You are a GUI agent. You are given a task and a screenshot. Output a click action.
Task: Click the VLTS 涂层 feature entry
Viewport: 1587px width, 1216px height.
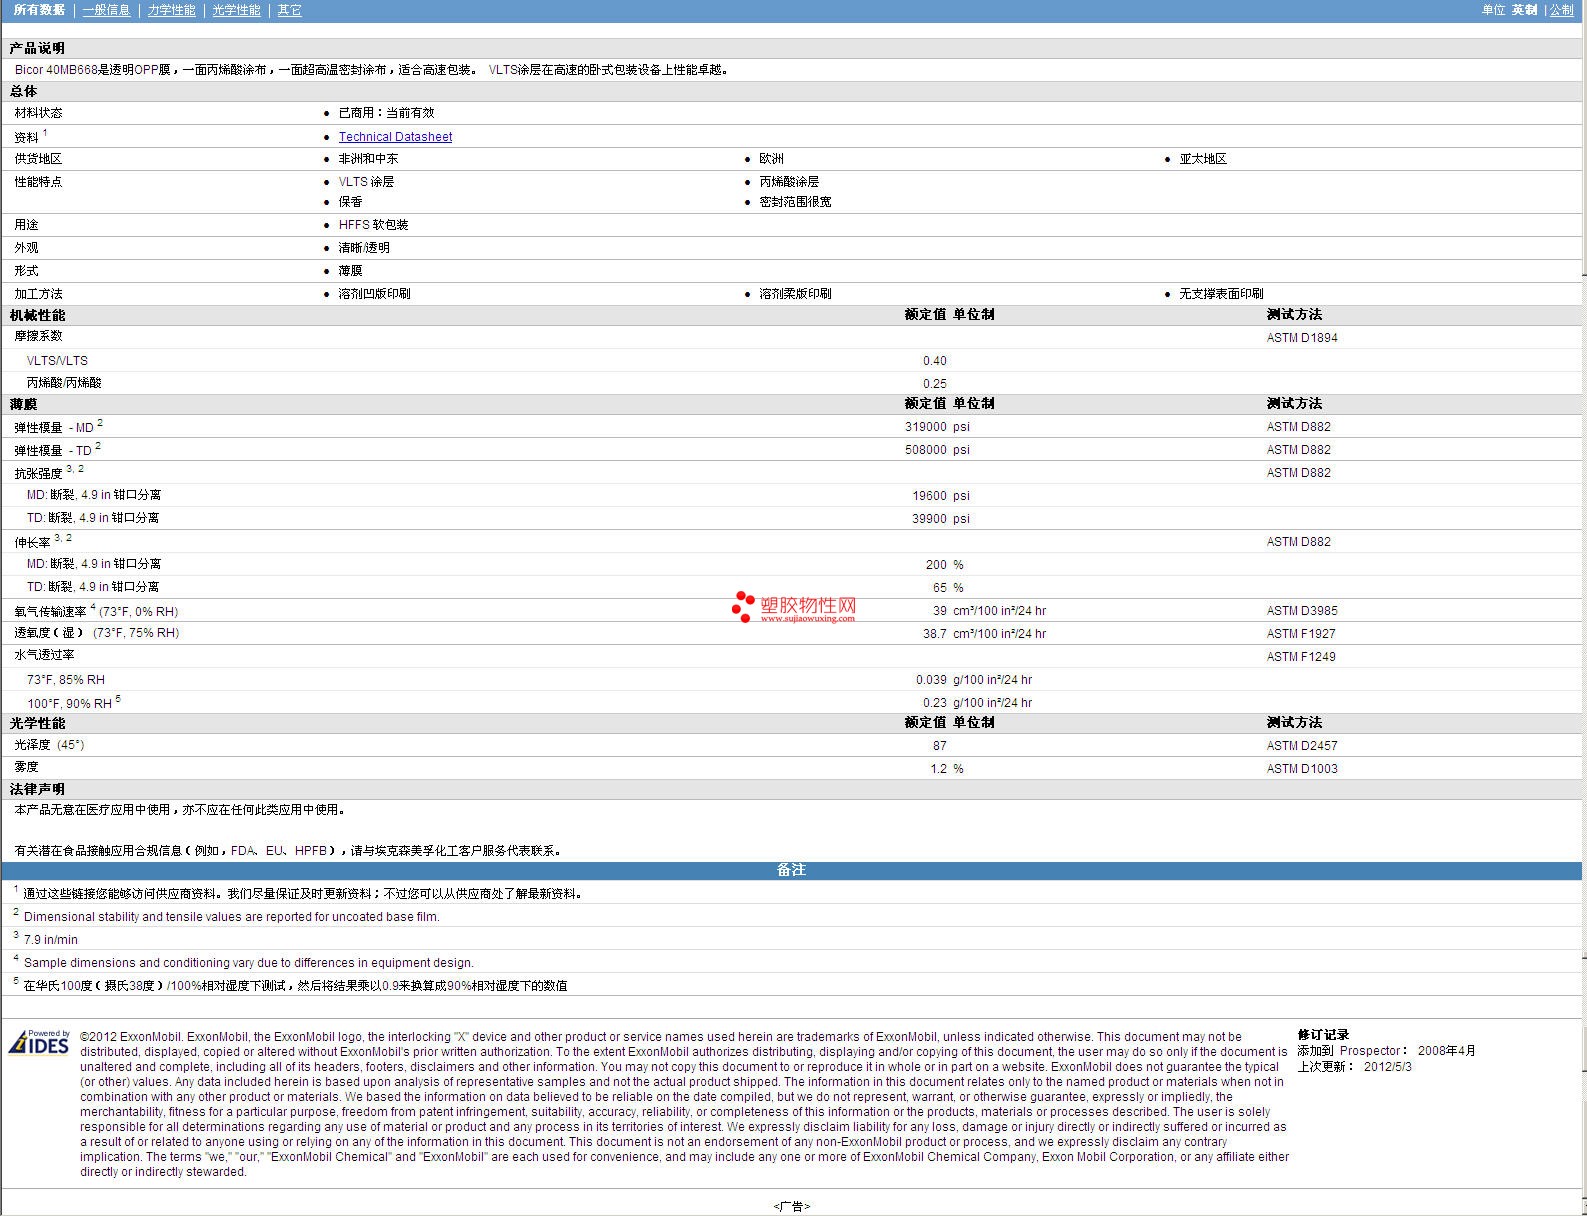click(x=366, y=182)
